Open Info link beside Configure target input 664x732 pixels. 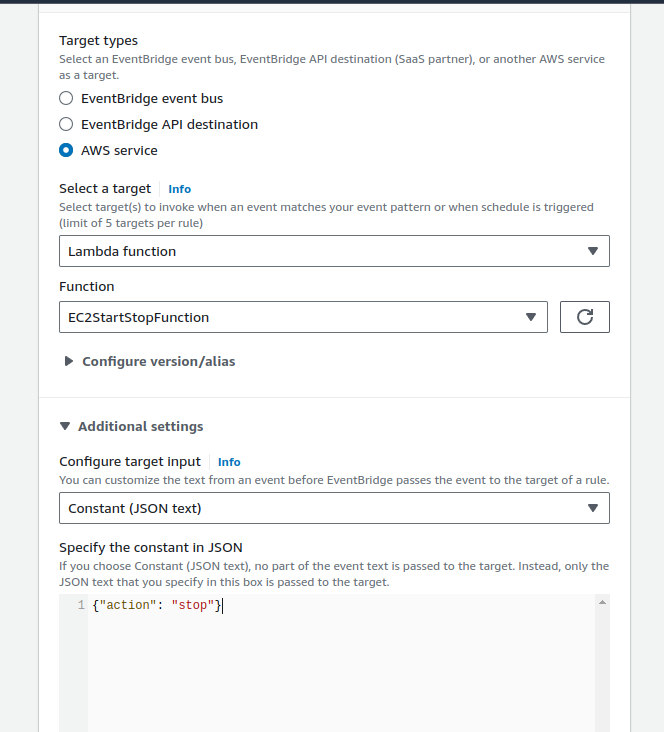pos(229,462)
